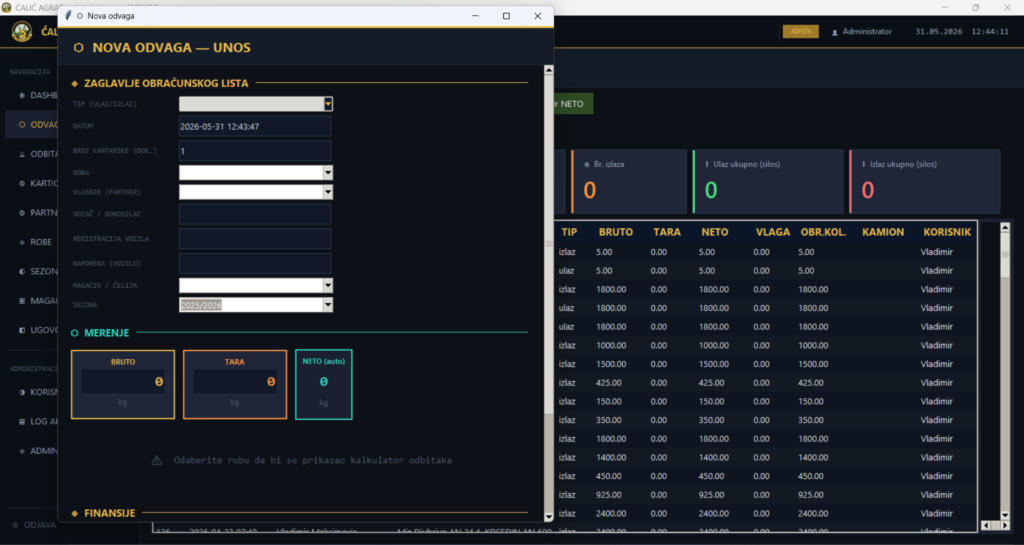
Task: Click the VOZAČ / DONOSILAC input field
Action: pyautogui.click(x=255, y=214)
